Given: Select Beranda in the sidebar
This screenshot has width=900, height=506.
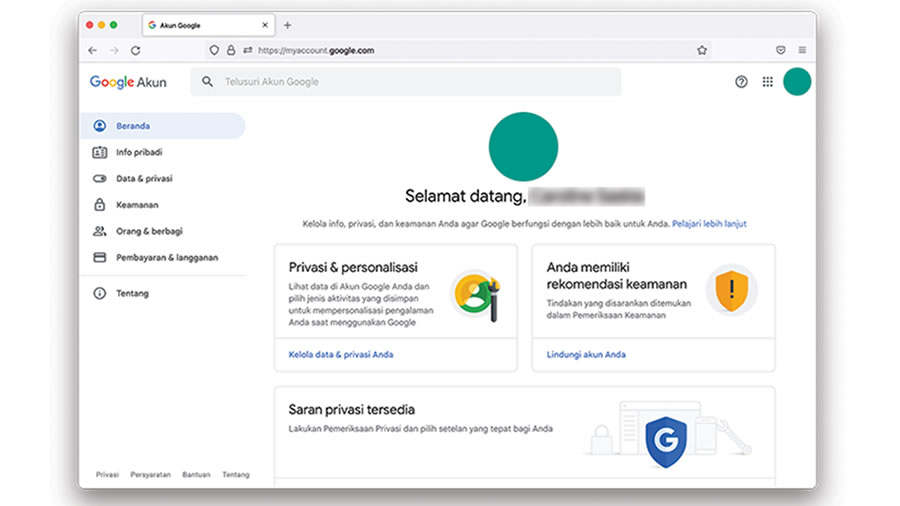Looking at the screenshot, I should [x=132, y=126].
